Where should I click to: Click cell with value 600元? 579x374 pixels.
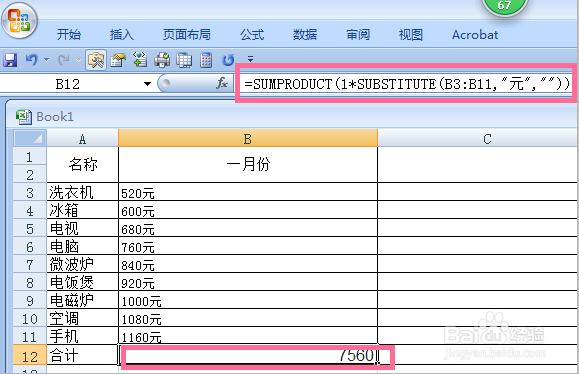pos(248,210)
